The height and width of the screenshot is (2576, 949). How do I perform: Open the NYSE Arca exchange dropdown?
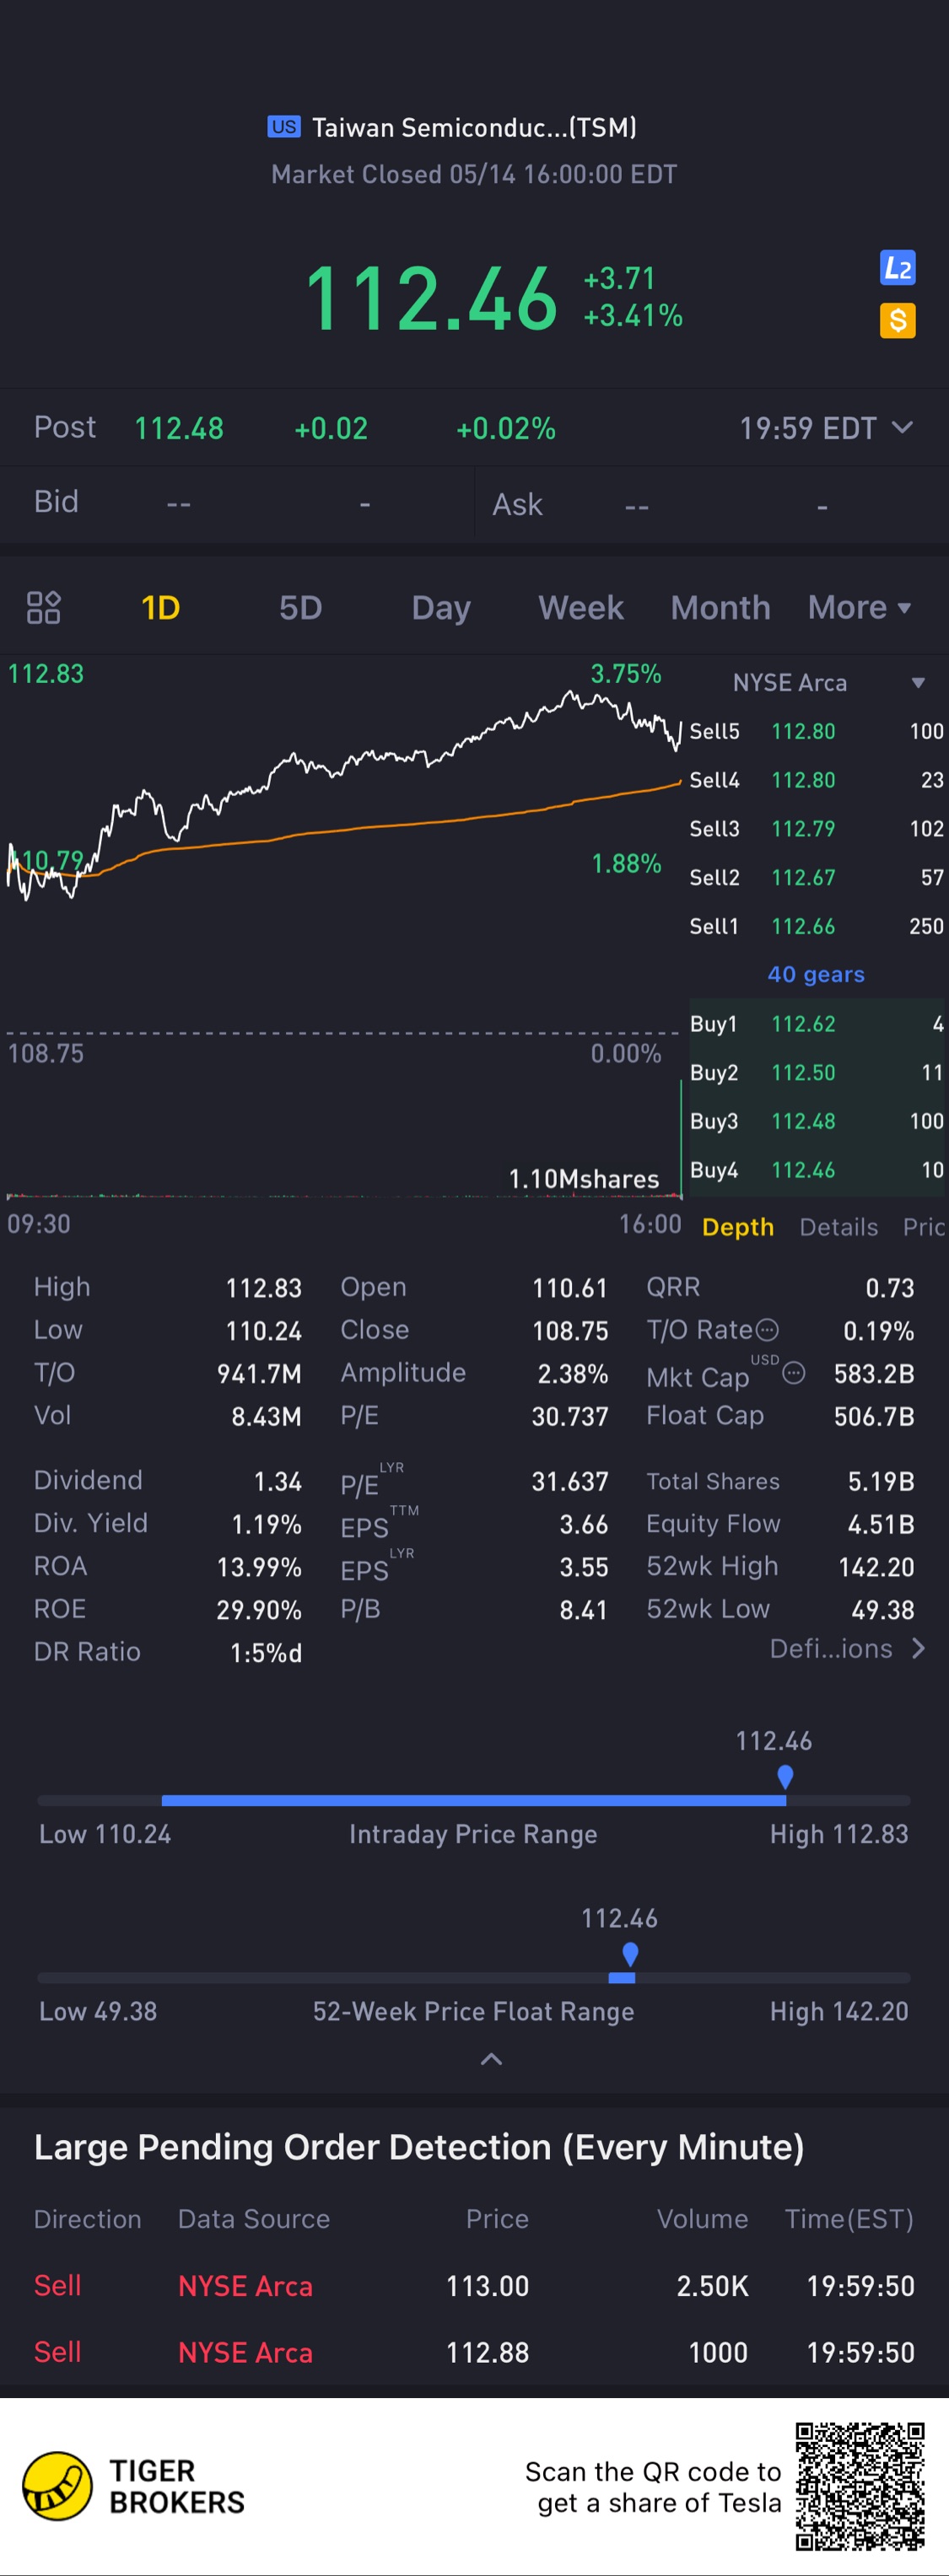click(828, 683)
